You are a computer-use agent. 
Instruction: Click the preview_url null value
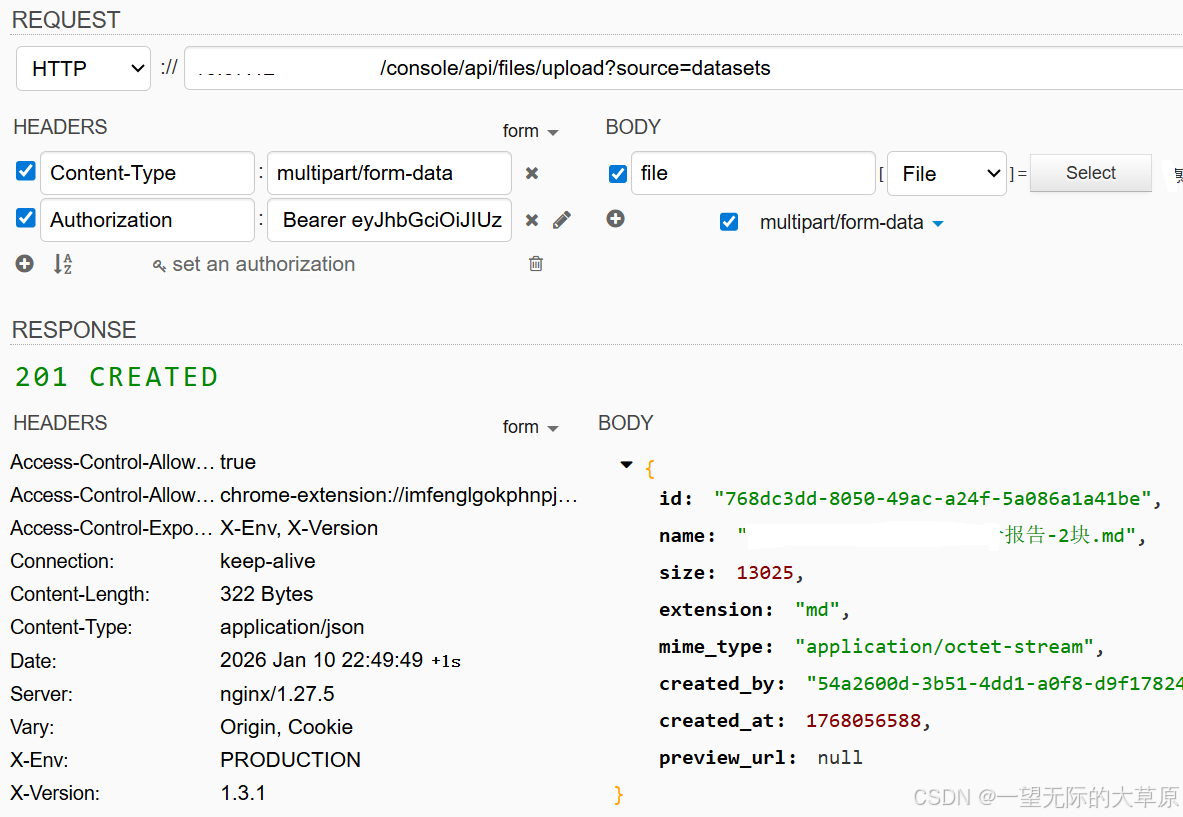click(x=840, y=757)
